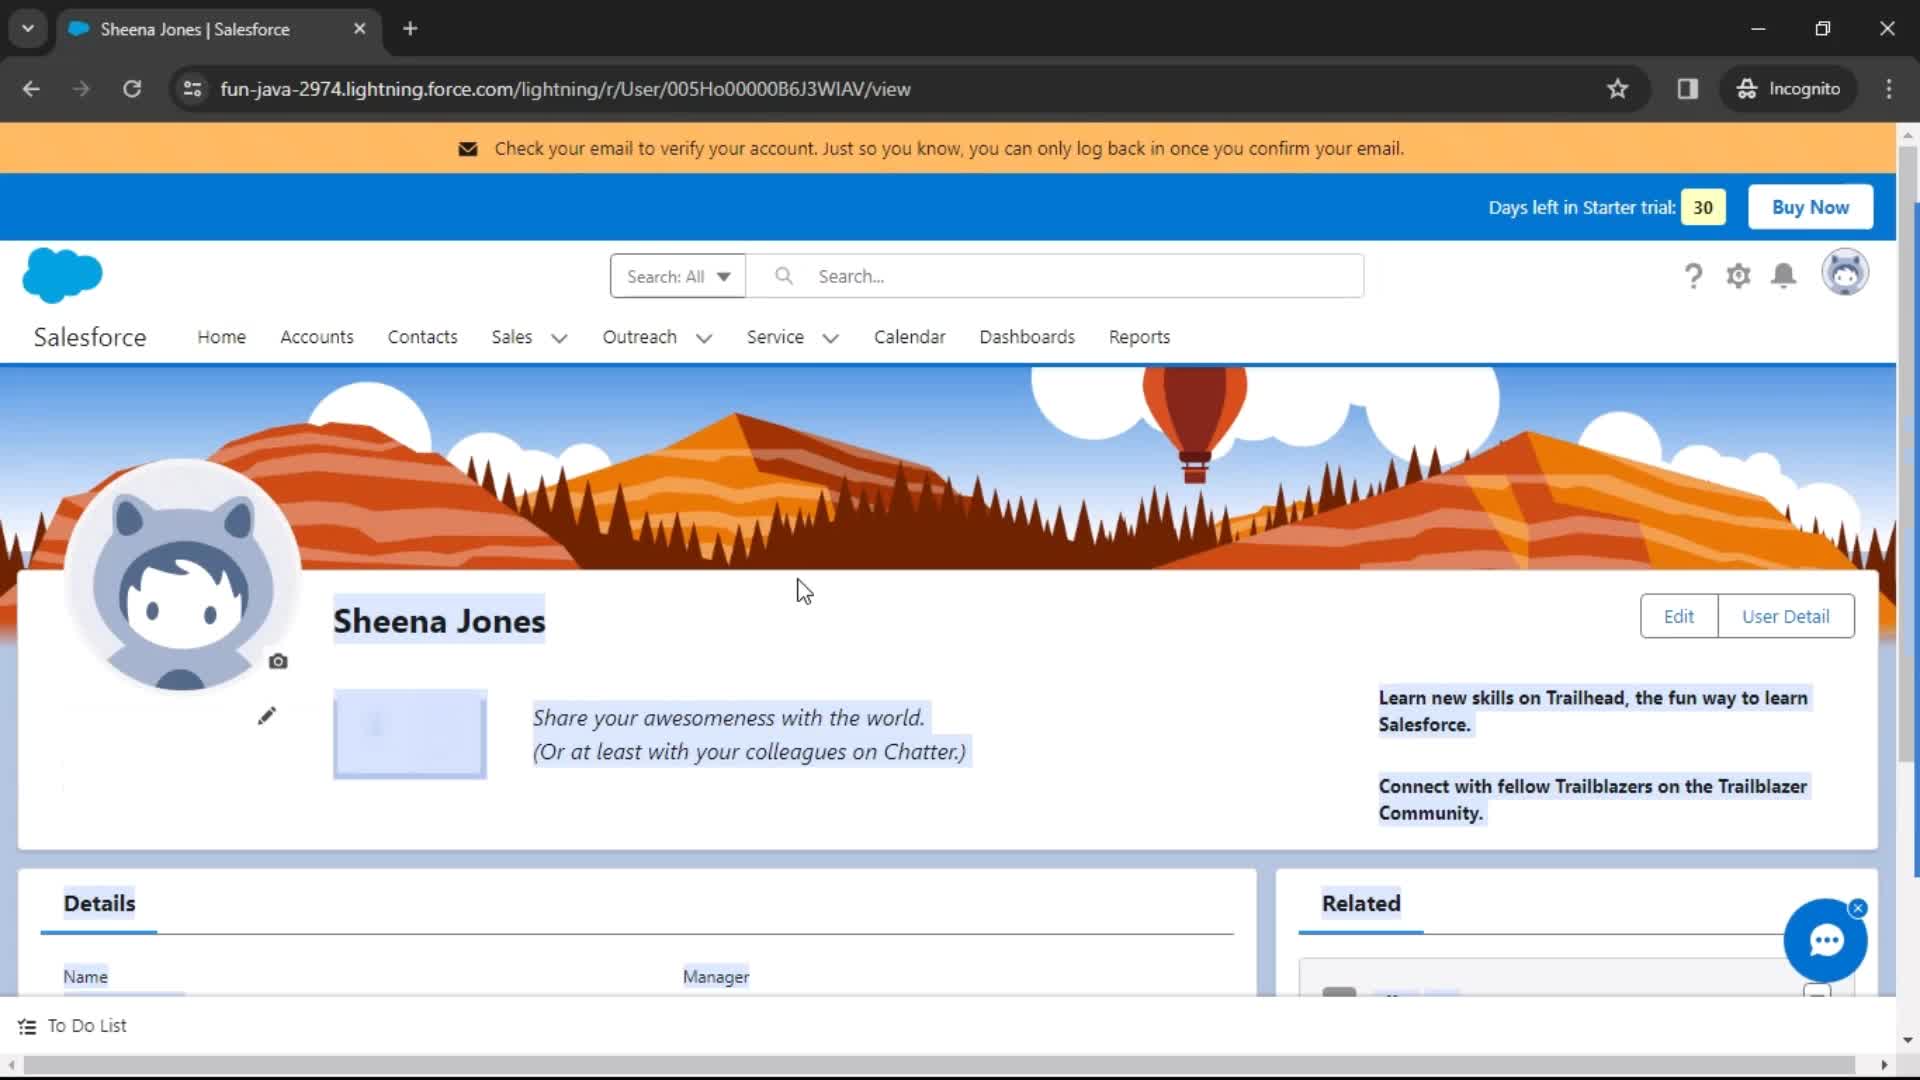Open a new browser tab
Image resolution: width=1920 pixels, height=1080 pixels.
[410, 29]
